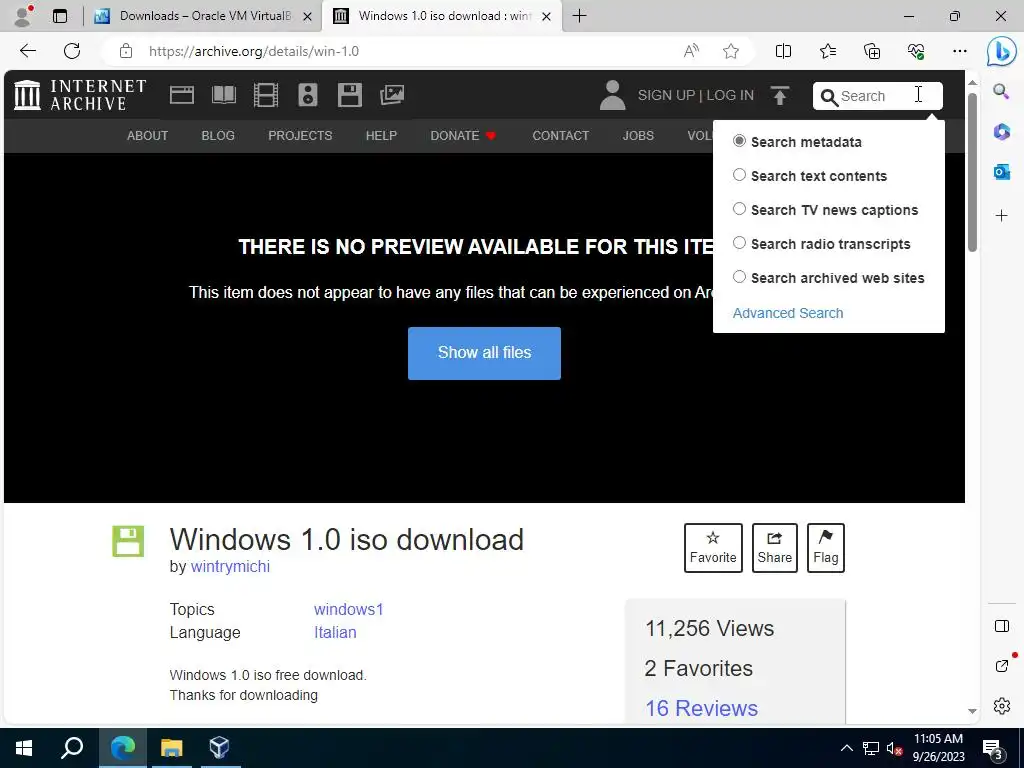This screenshot has height=768, width=1024.
Task: Open the windows1 topic link
Action: coord(349,609)
